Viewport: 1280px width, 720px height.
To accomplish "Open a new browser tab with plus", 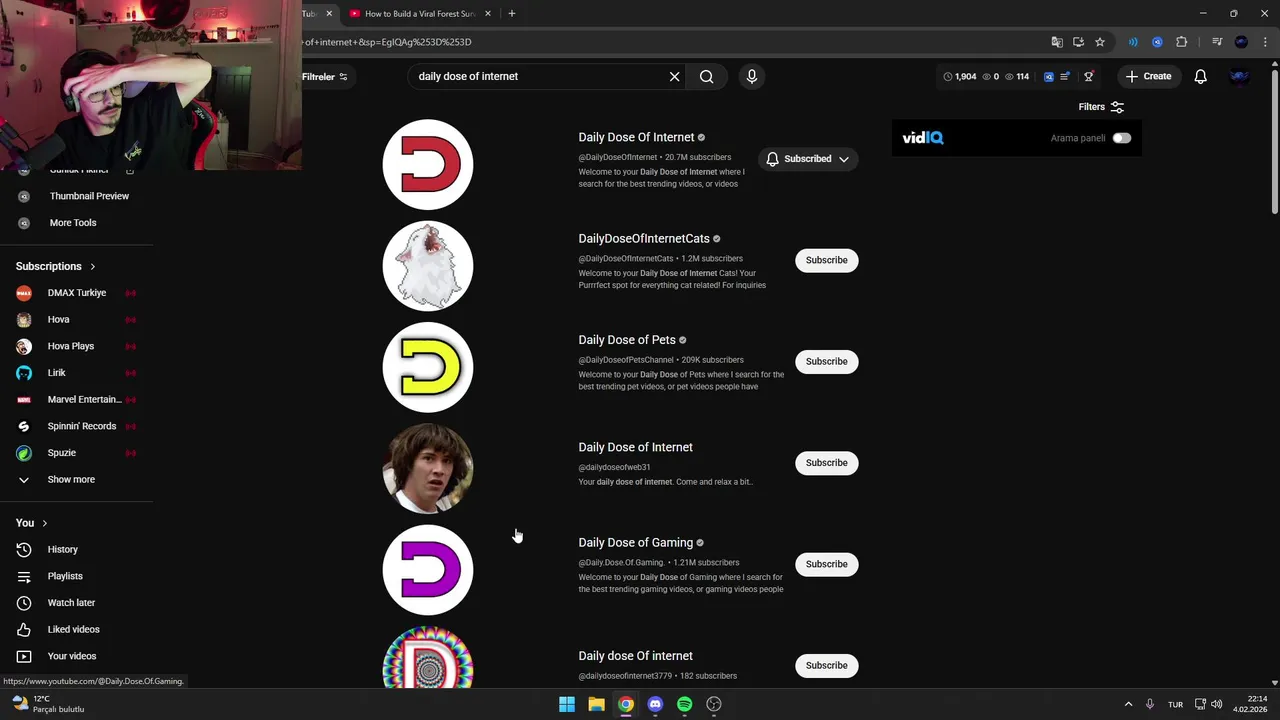I will click(511, 13).
